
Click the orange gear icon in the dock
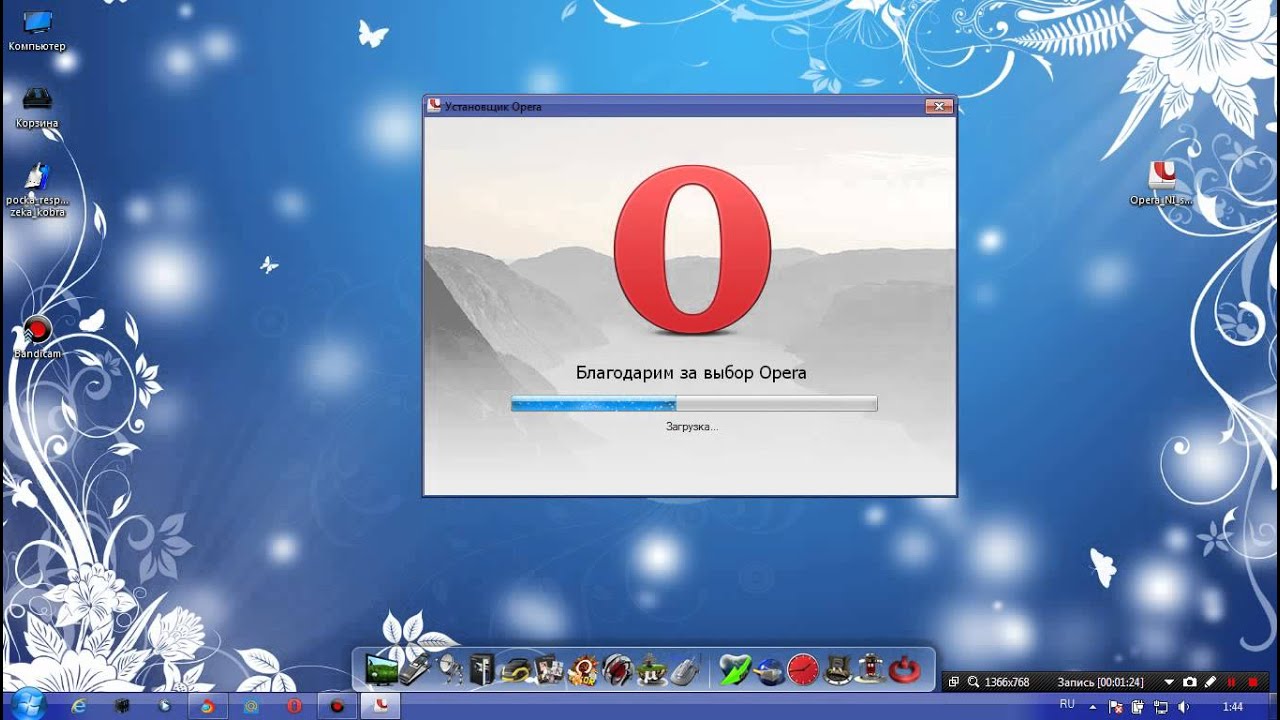click(x=582, y=668)
